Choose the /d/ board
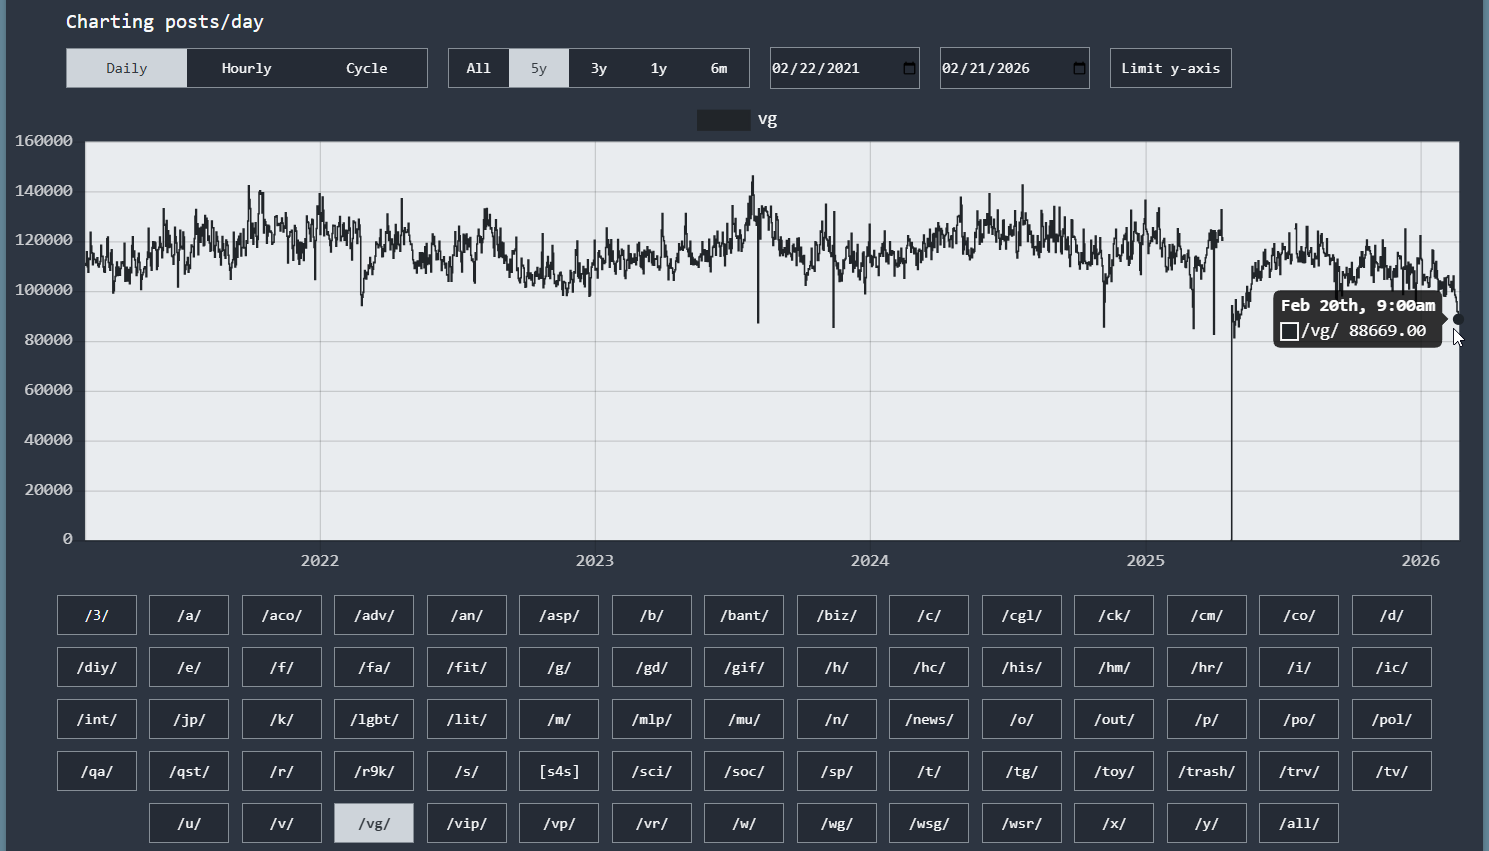Viewport: 1489px width, 851px height. tap(1392, 615)
